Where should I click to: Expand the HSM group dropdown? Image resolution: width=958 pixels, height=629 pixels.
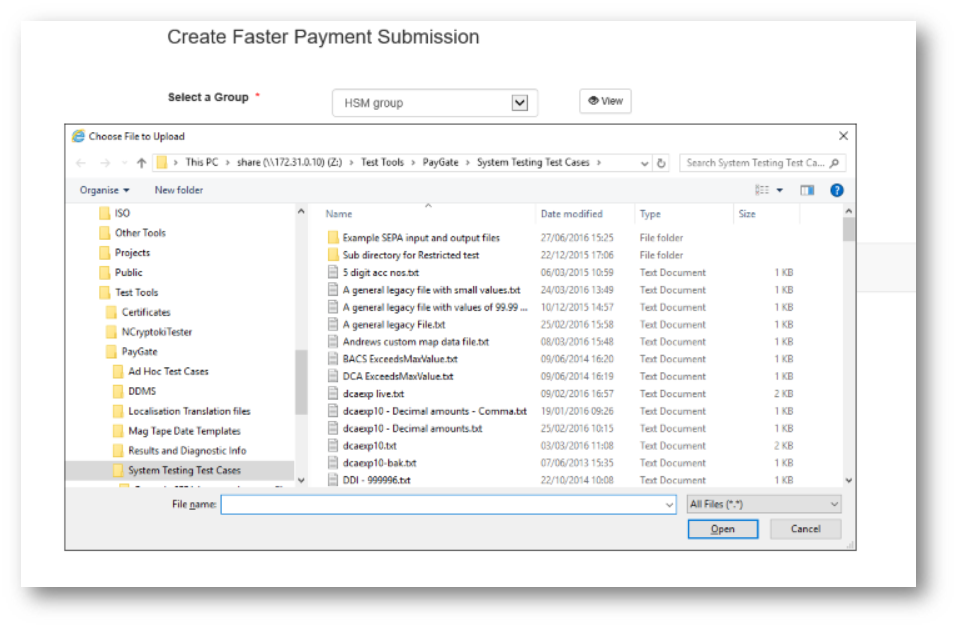coord(519,102)
